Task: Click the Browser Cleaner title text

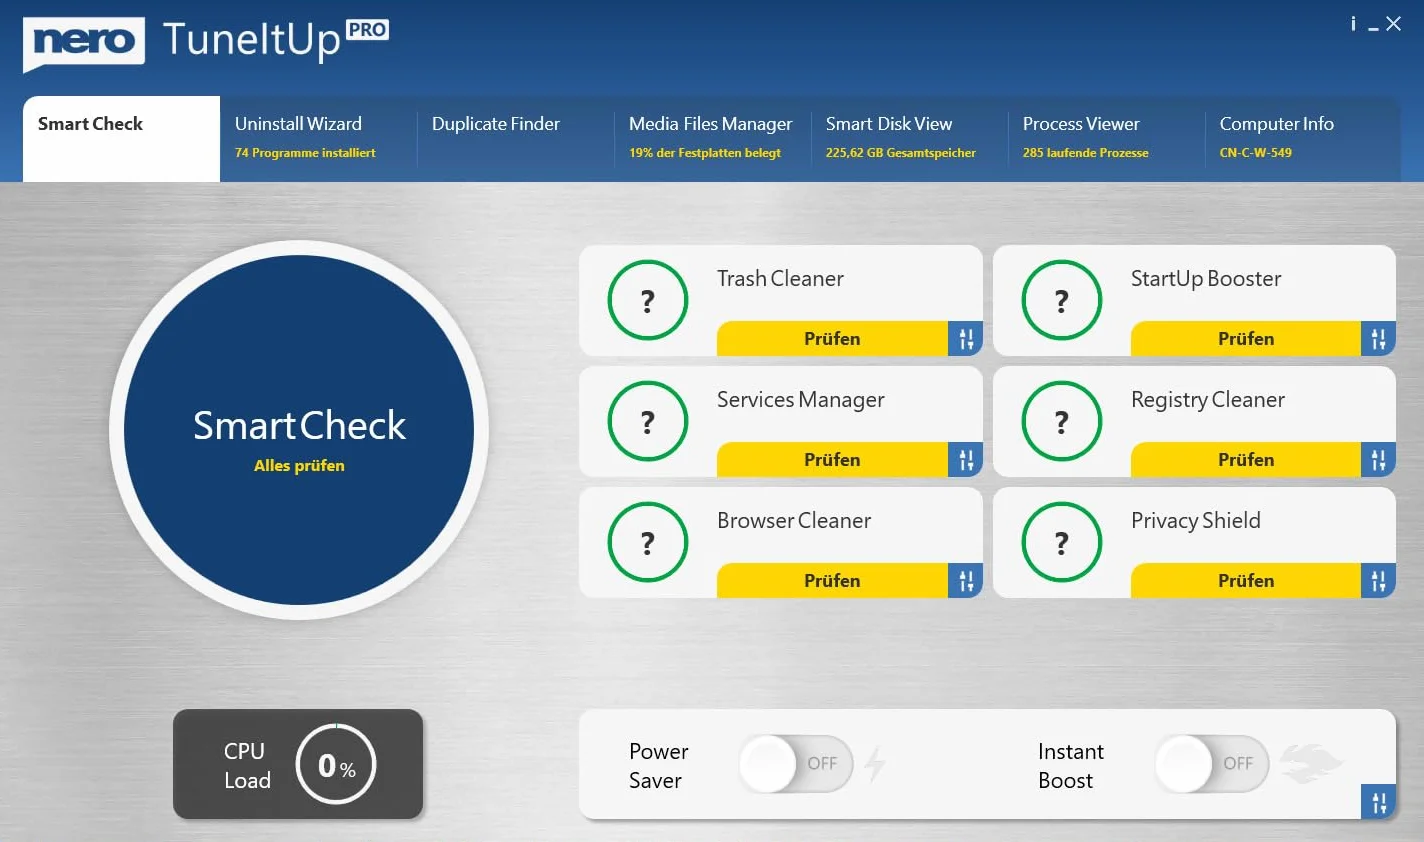Action: (794, 521)
